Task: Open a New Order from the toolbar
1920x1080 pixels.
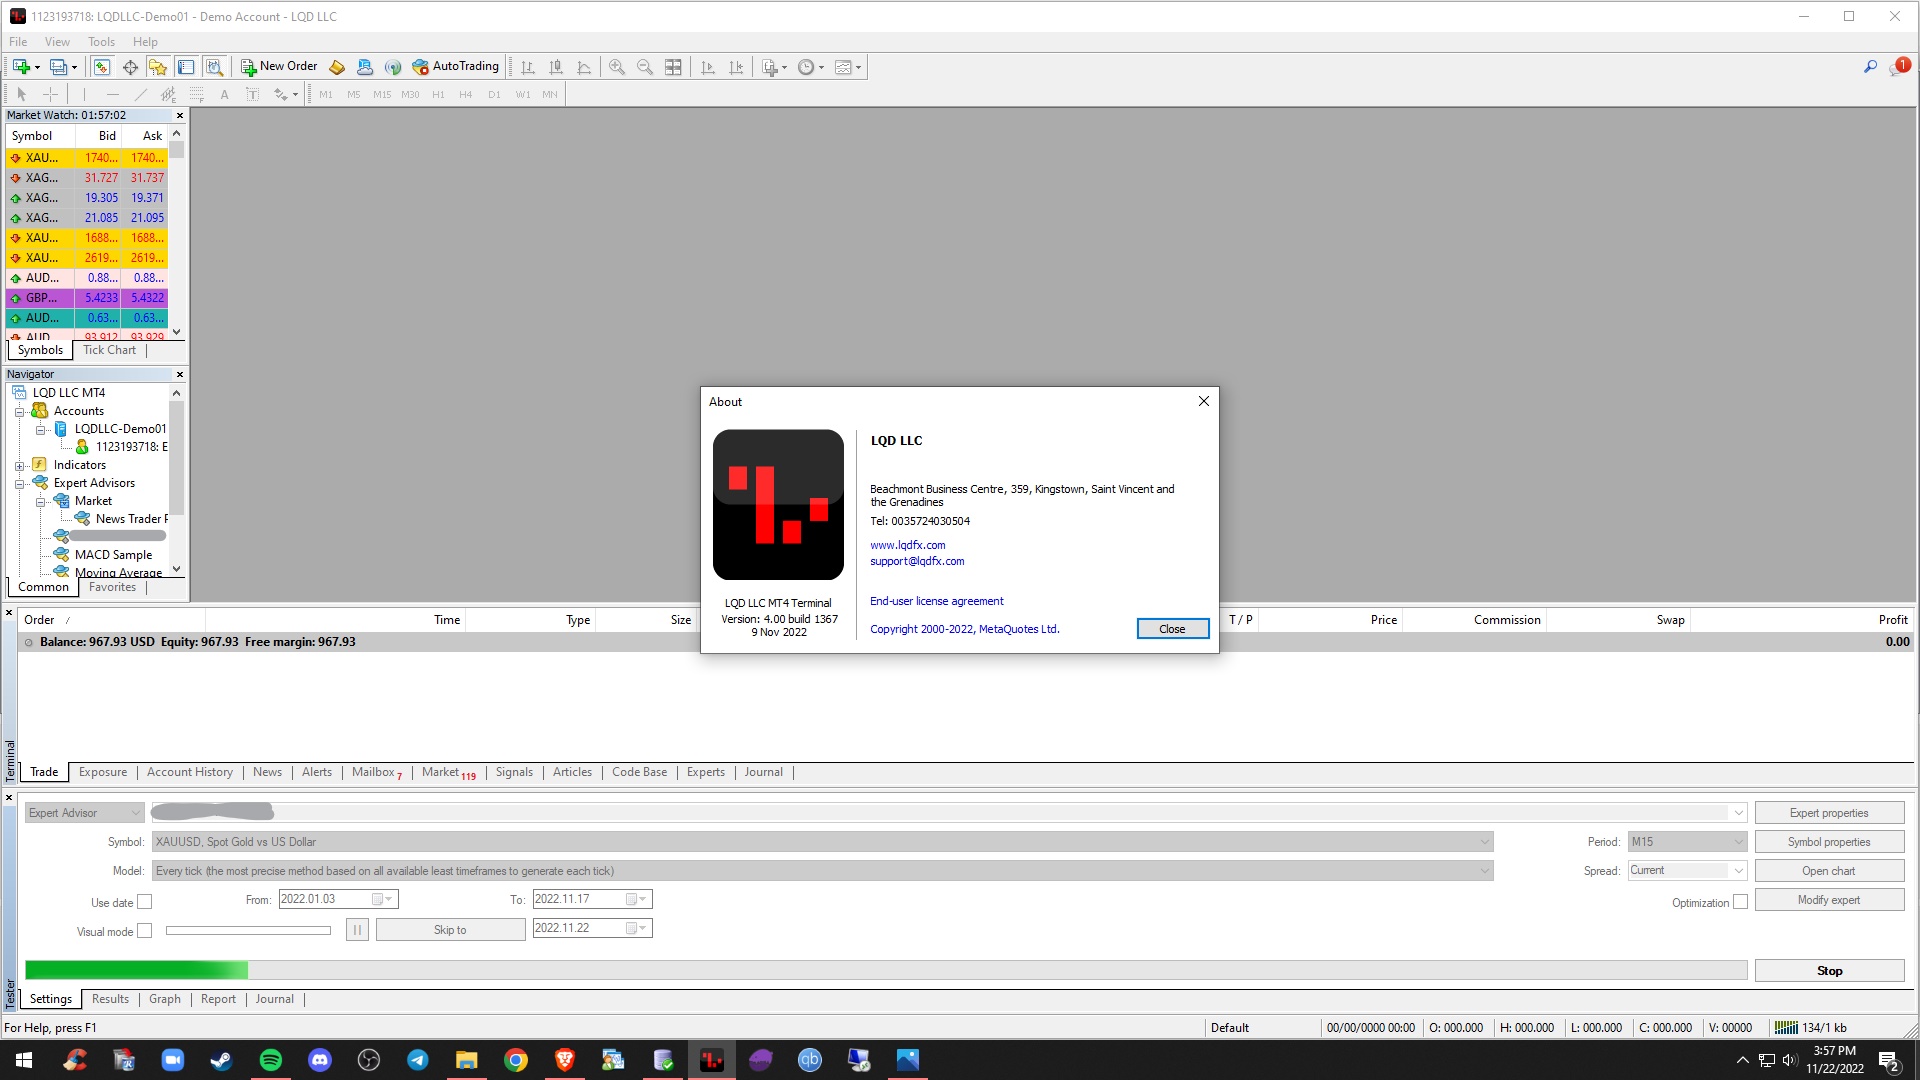Action: [x=279, y=67]
